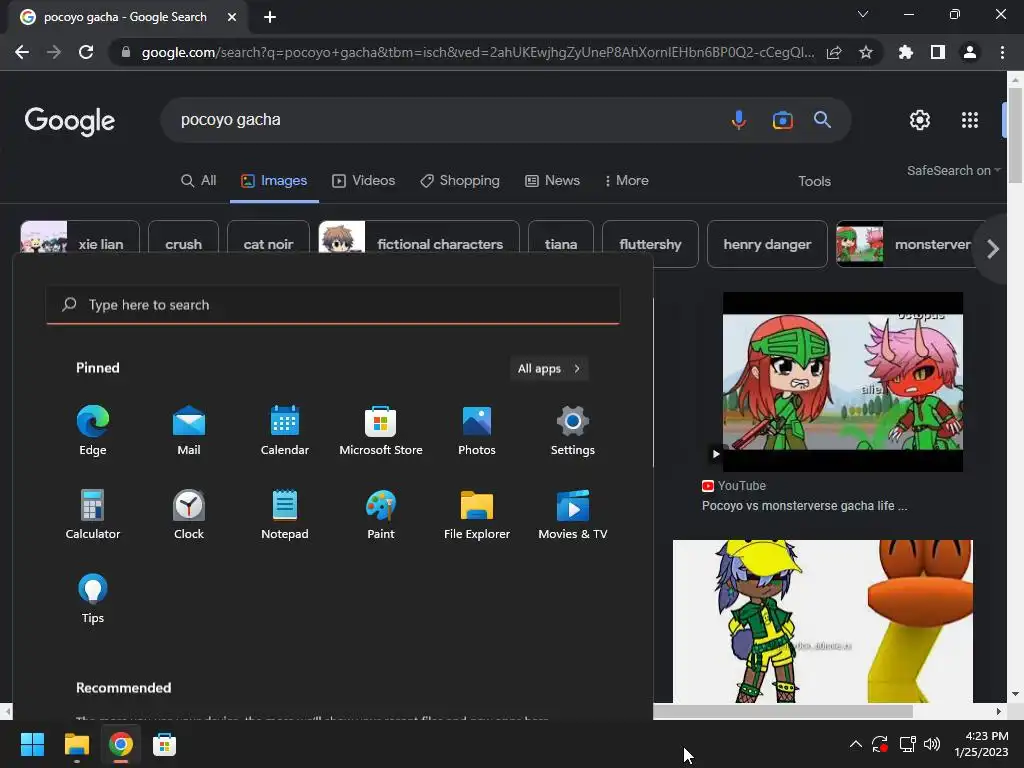This screenshot has width=1024, height=768.
Task: Open the volume control in tray
Action: point(932,744)
